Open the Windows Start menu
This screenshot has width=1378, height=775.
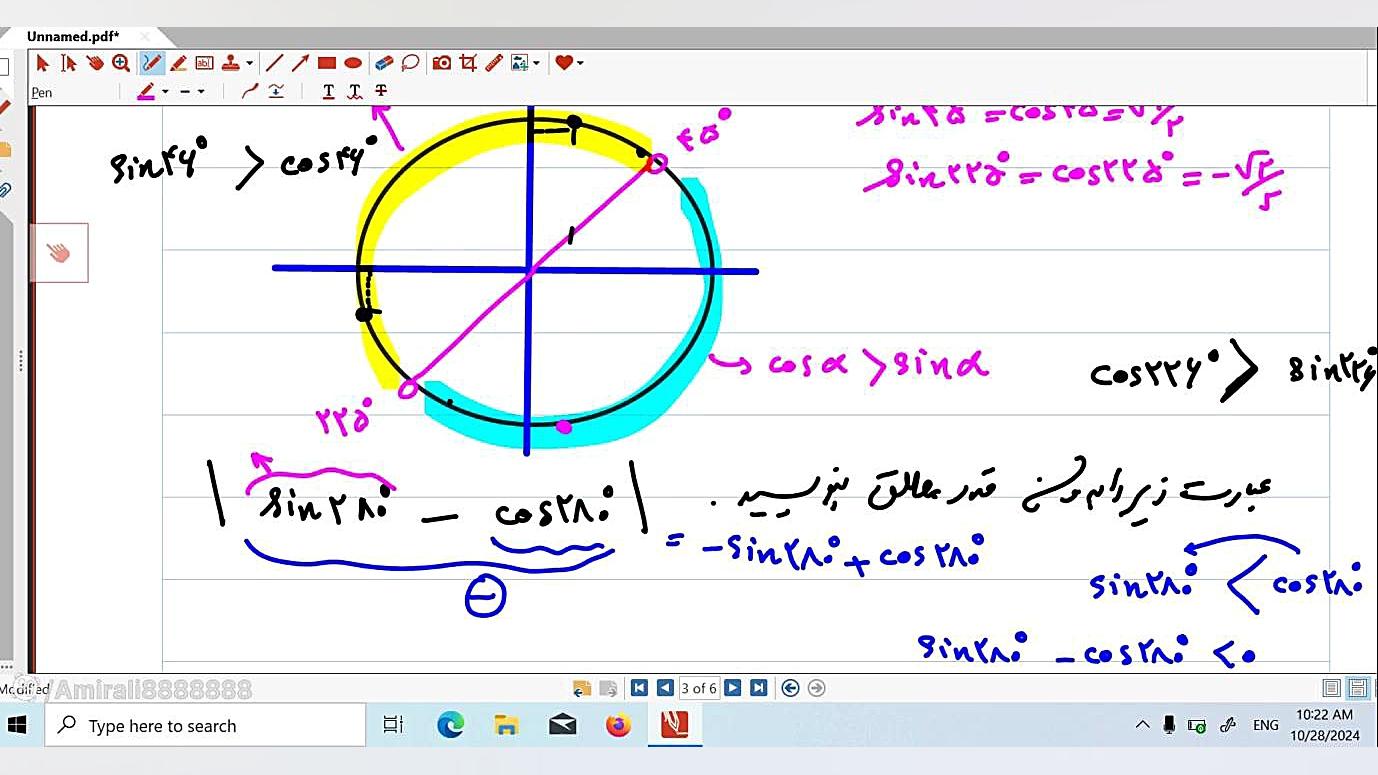[x=17, y=725]
